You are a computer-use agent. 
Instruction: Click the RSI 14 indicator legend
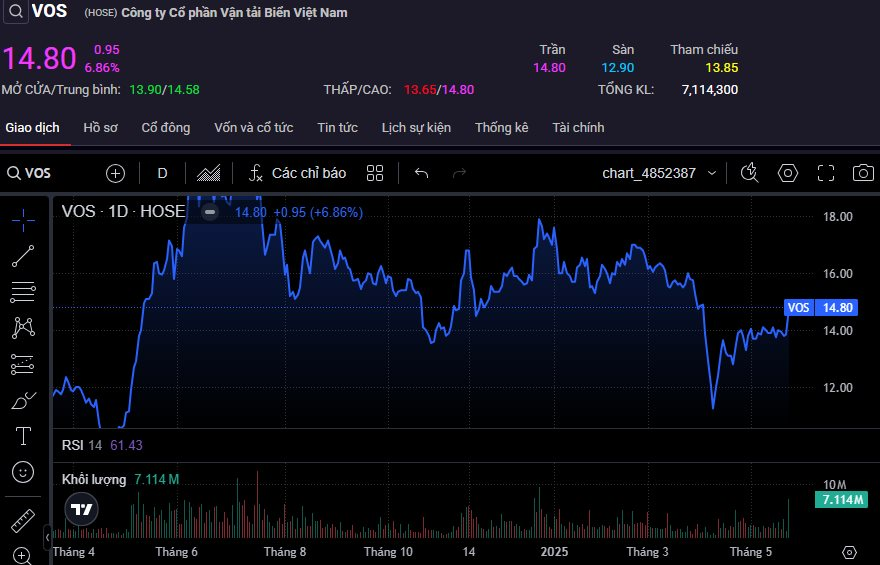click(x=102, y=445)
